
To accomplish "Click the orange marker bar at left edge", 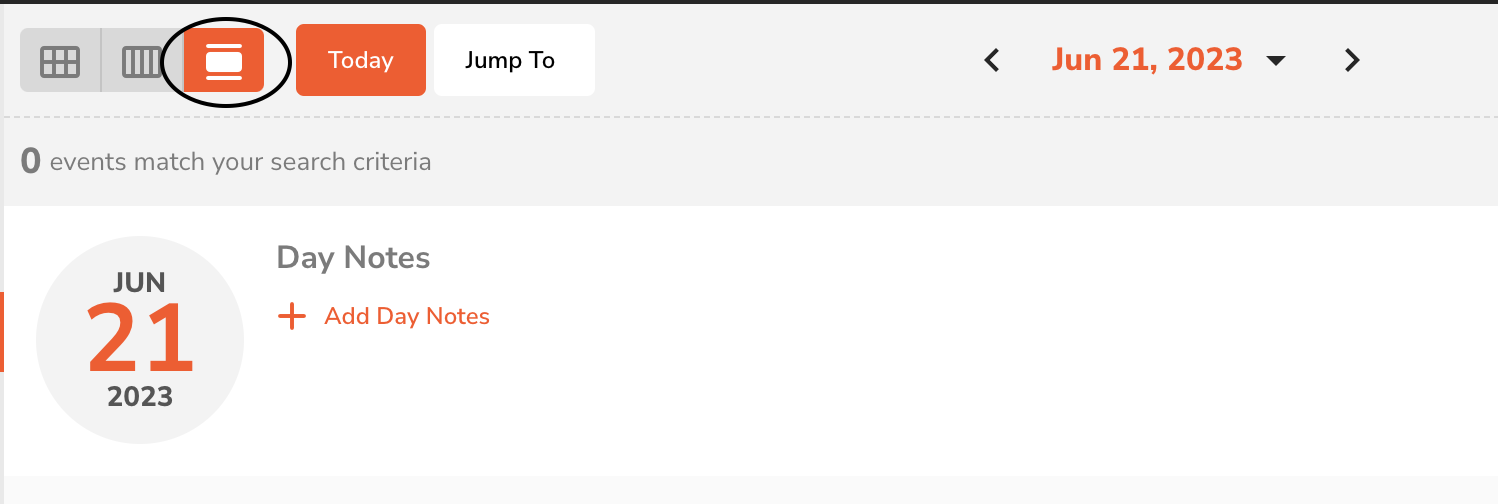I will coord(2,332).
